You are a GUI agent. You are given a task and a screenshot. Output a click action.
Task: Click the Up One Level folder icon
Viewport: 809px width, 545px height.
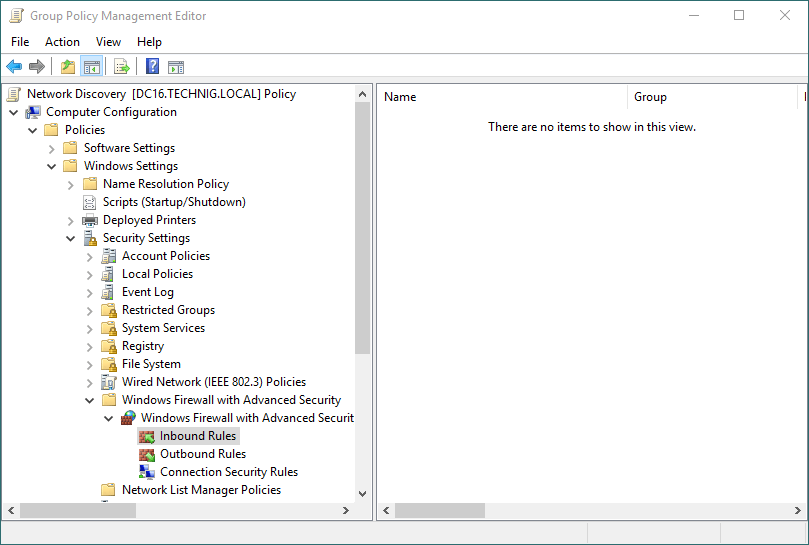coord(68,67)
